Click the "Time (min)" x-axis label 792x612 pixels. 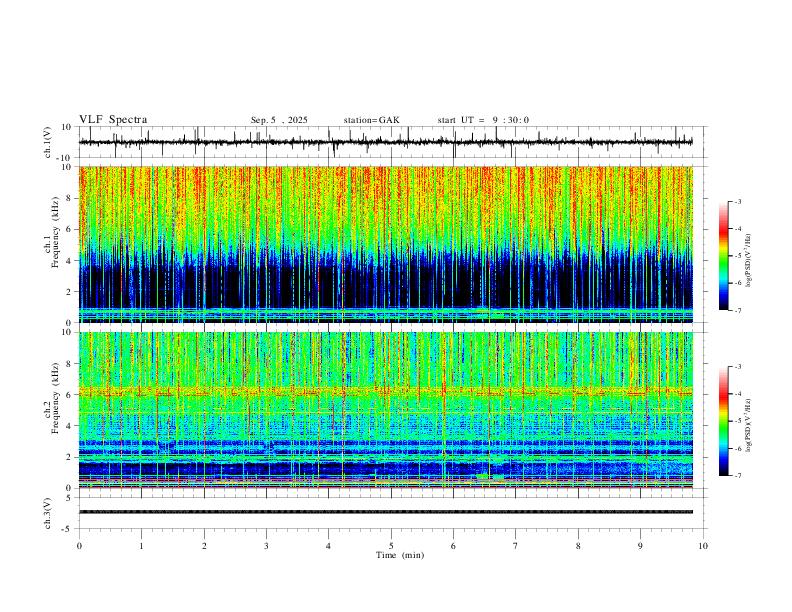click(x=400, y=555)
